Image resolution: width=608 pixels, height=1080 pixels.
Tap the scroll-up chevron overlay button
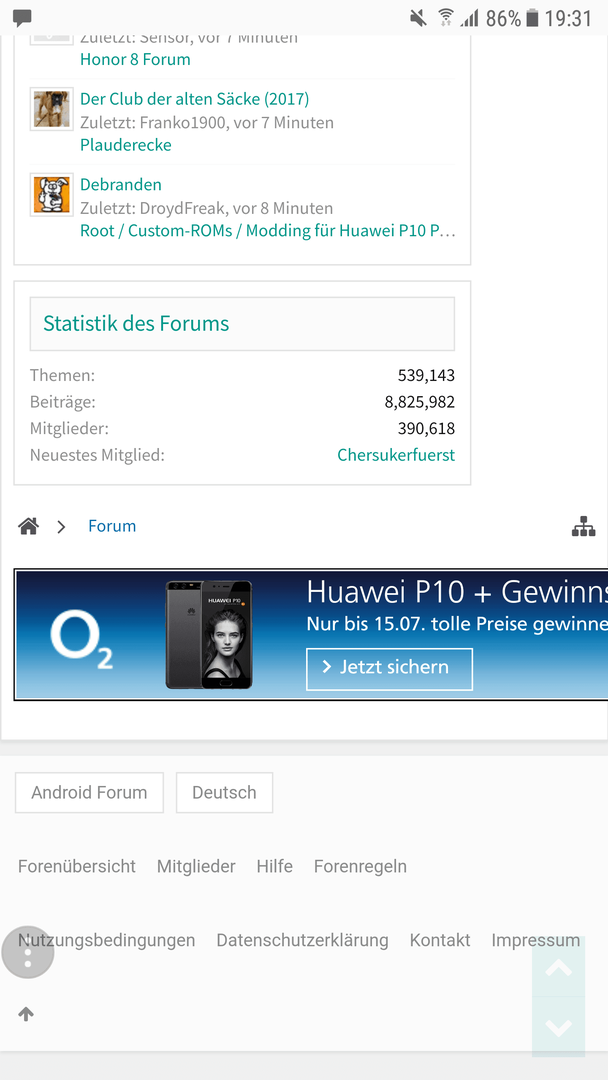click(558, 968)
